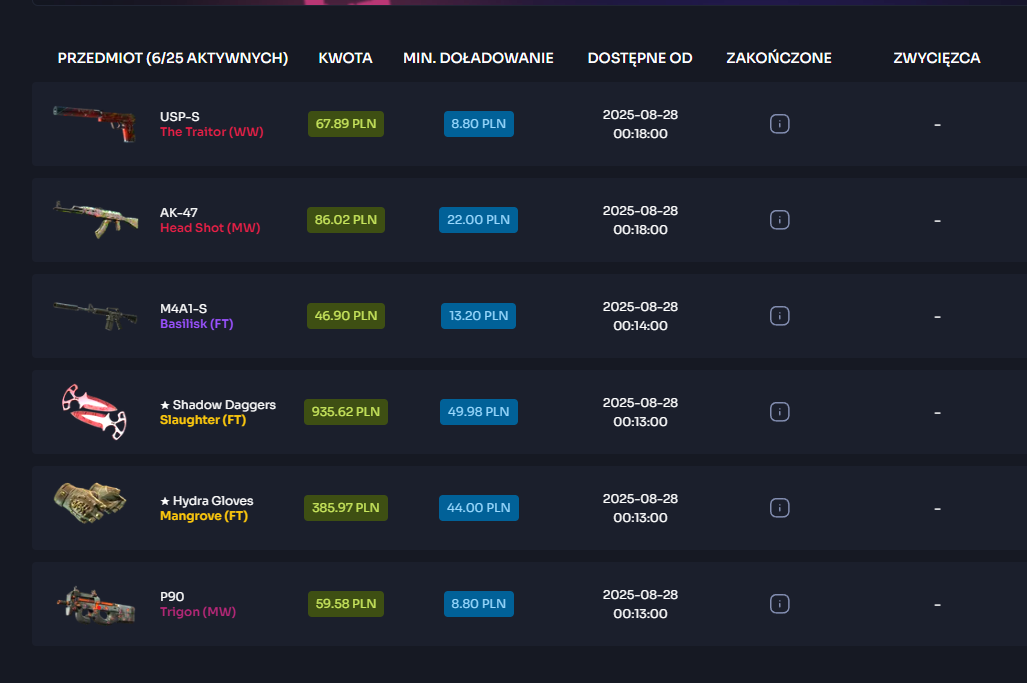The image size is (1027, 683).
Task: Open info icon in Shadow Daggers row
Action: 779,412
